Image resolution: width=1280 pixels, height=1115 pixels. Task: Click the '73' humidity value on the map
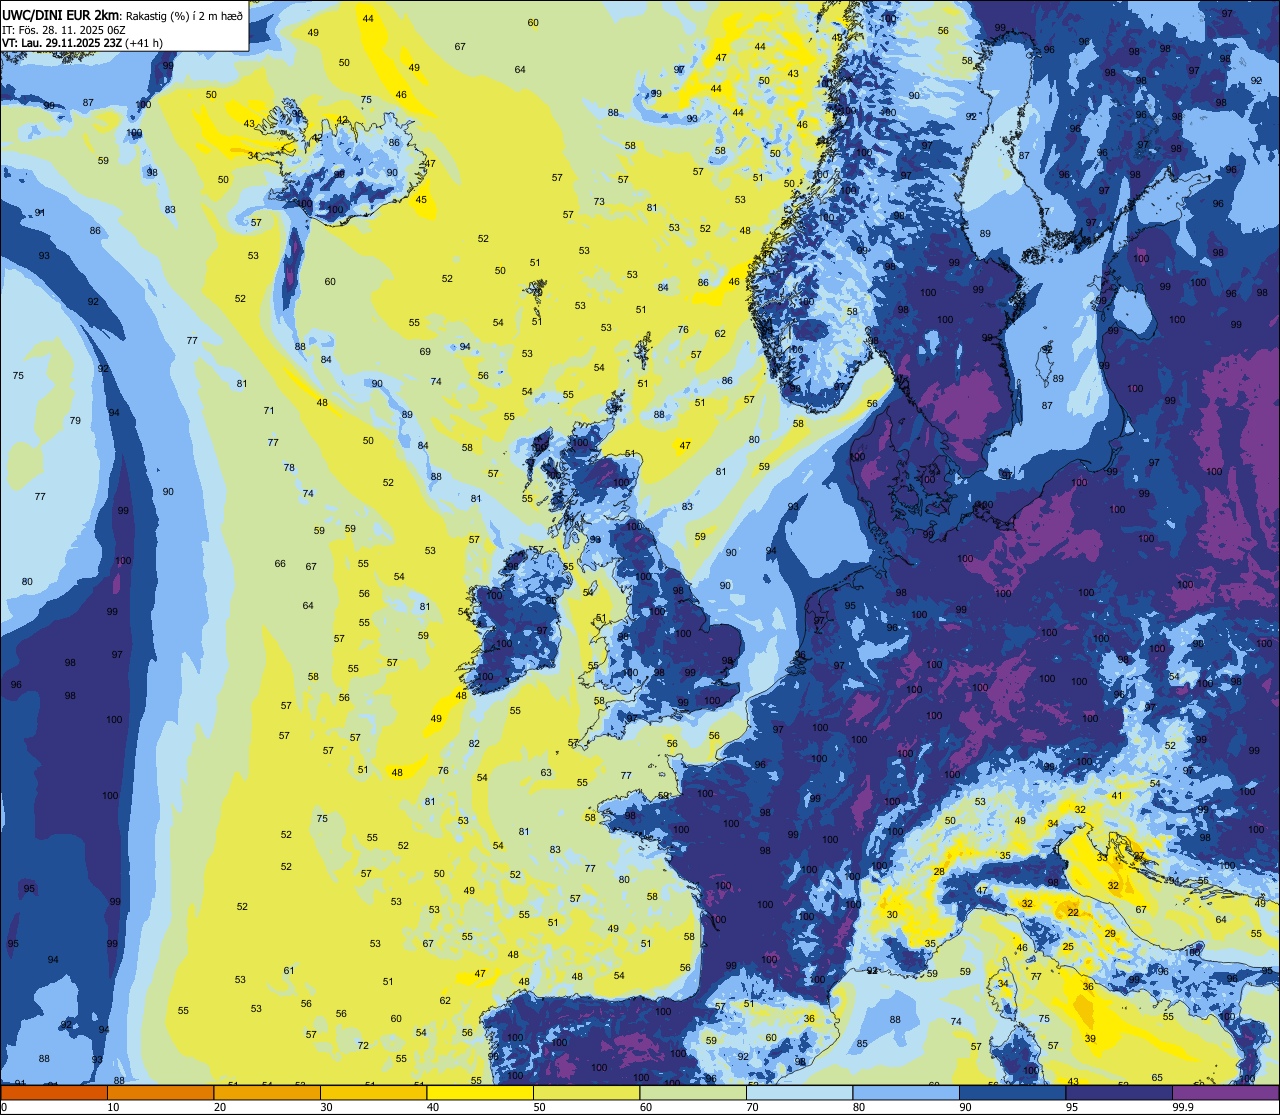(x=599, y=201)
